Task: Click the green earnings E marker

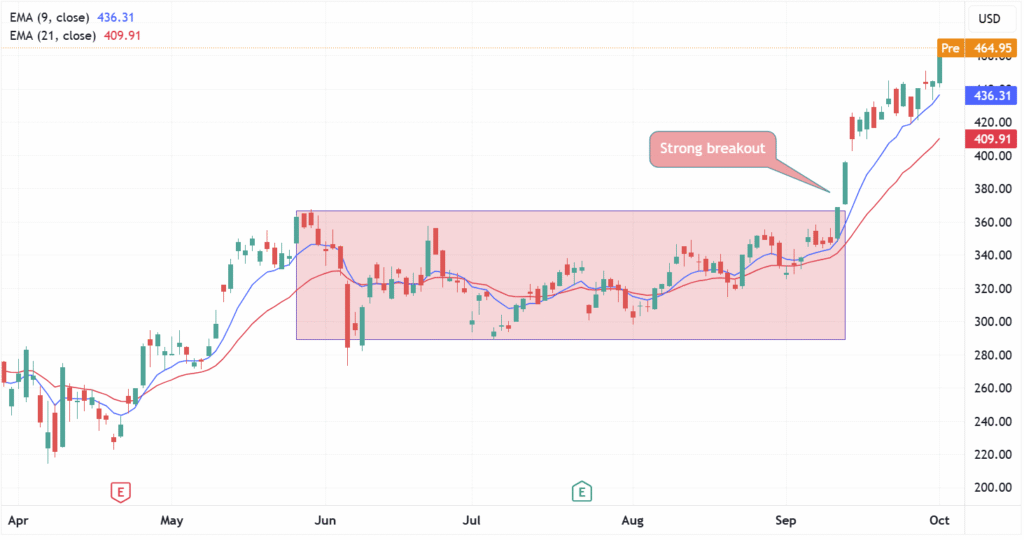Action: [x=580, y=491]
